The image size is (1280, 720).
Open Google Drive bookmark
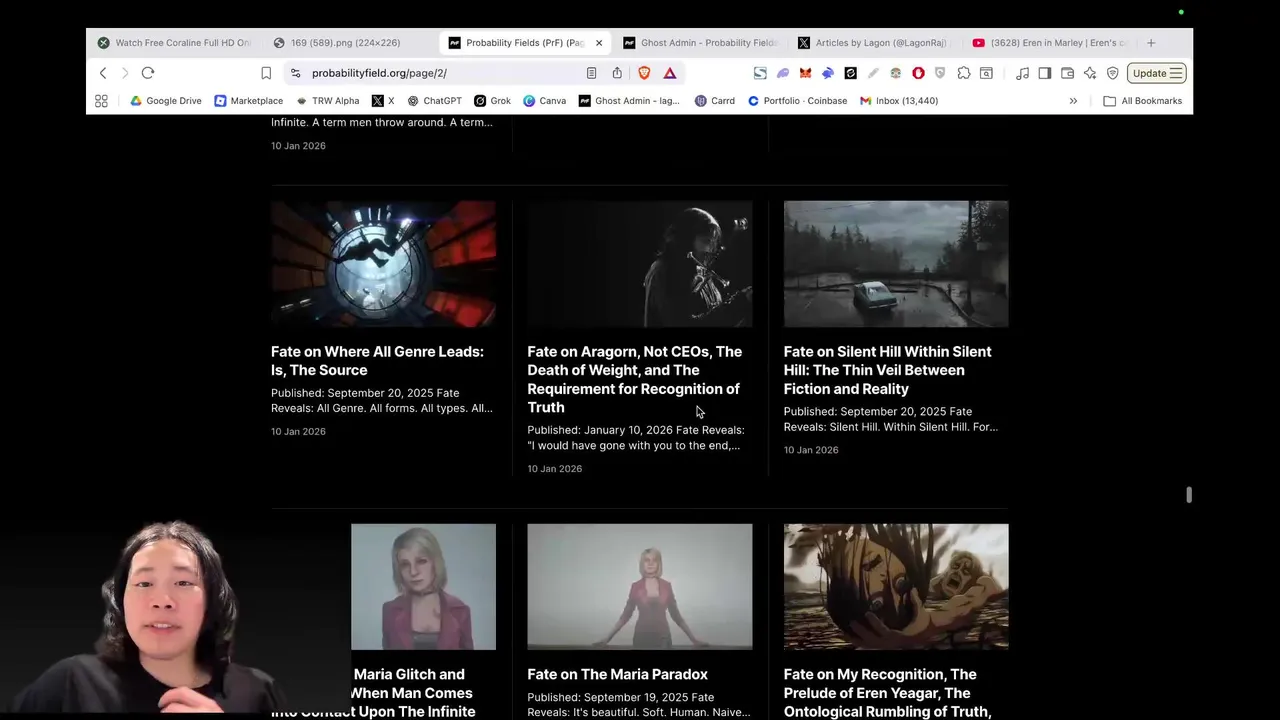click(165, 101)
